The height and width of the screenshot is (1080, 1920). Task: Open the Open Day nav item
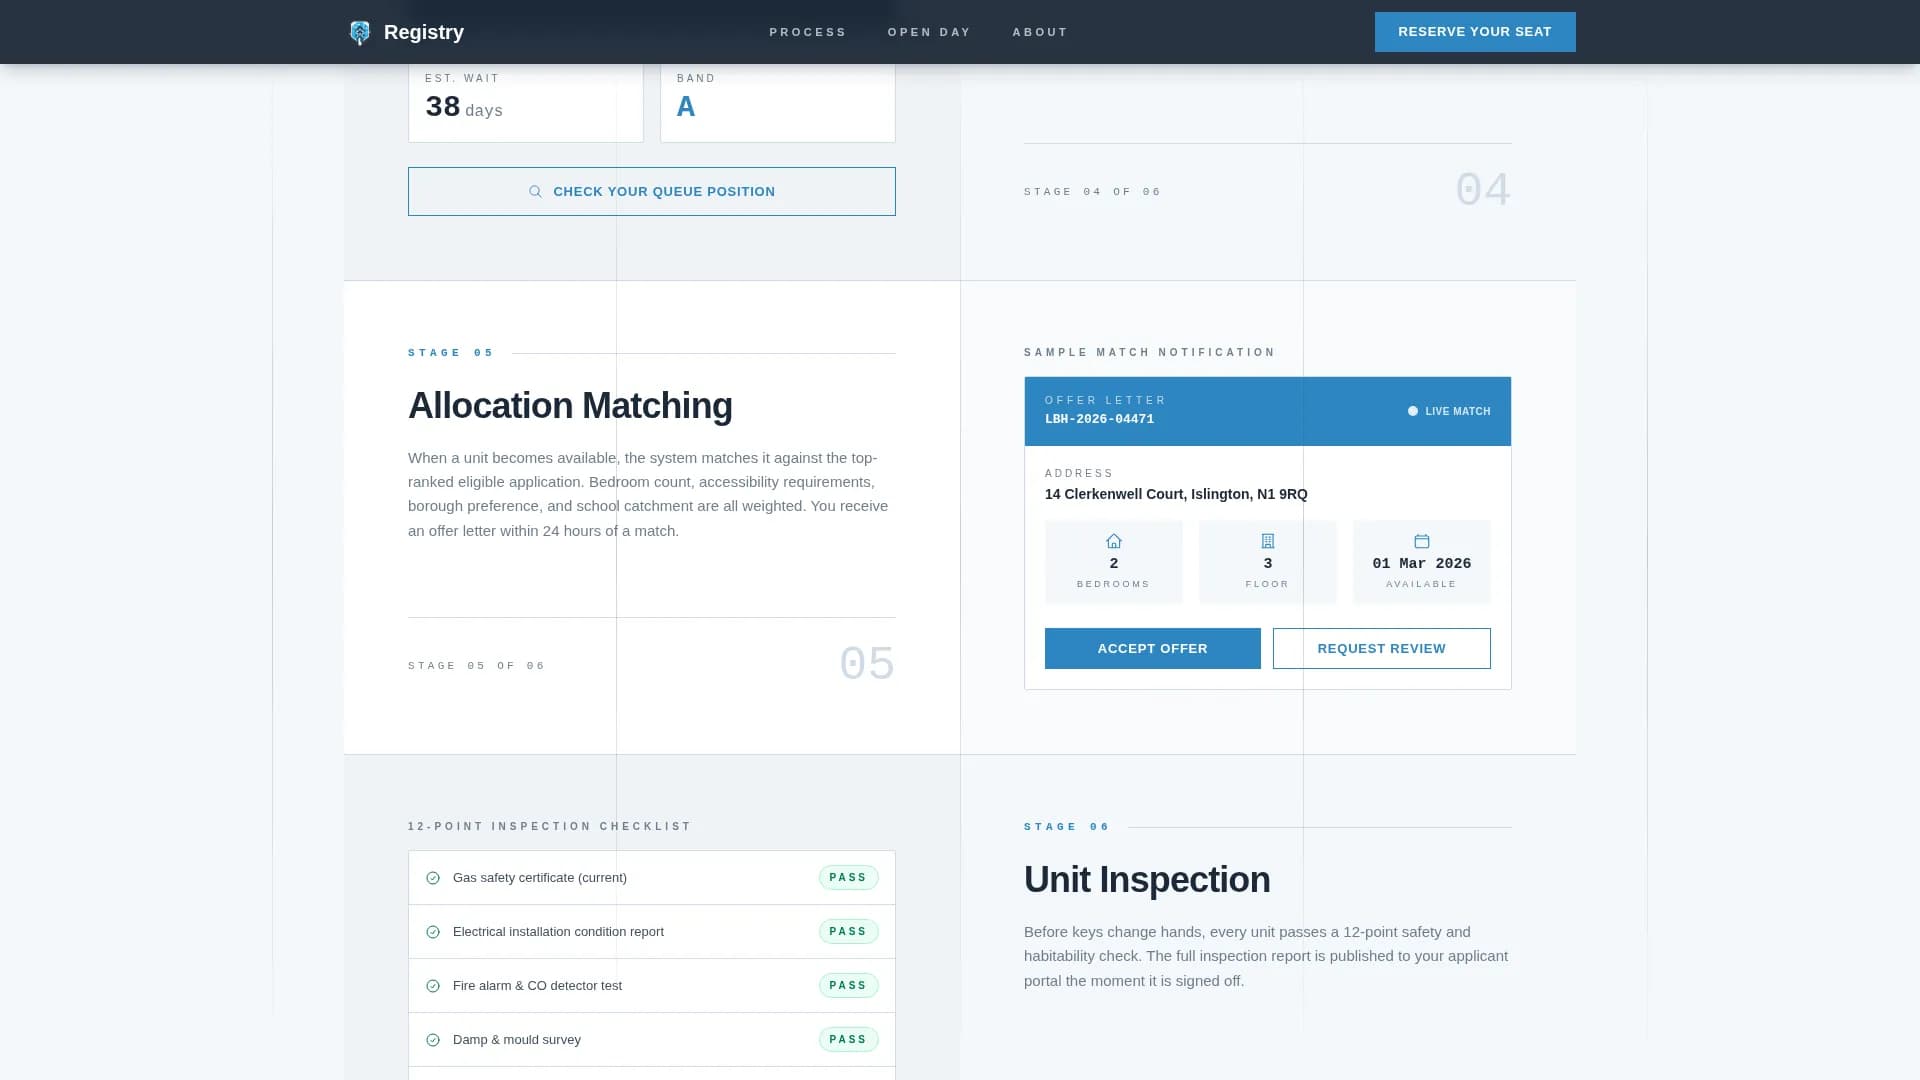pyautogui.click(x=929, y=32)
